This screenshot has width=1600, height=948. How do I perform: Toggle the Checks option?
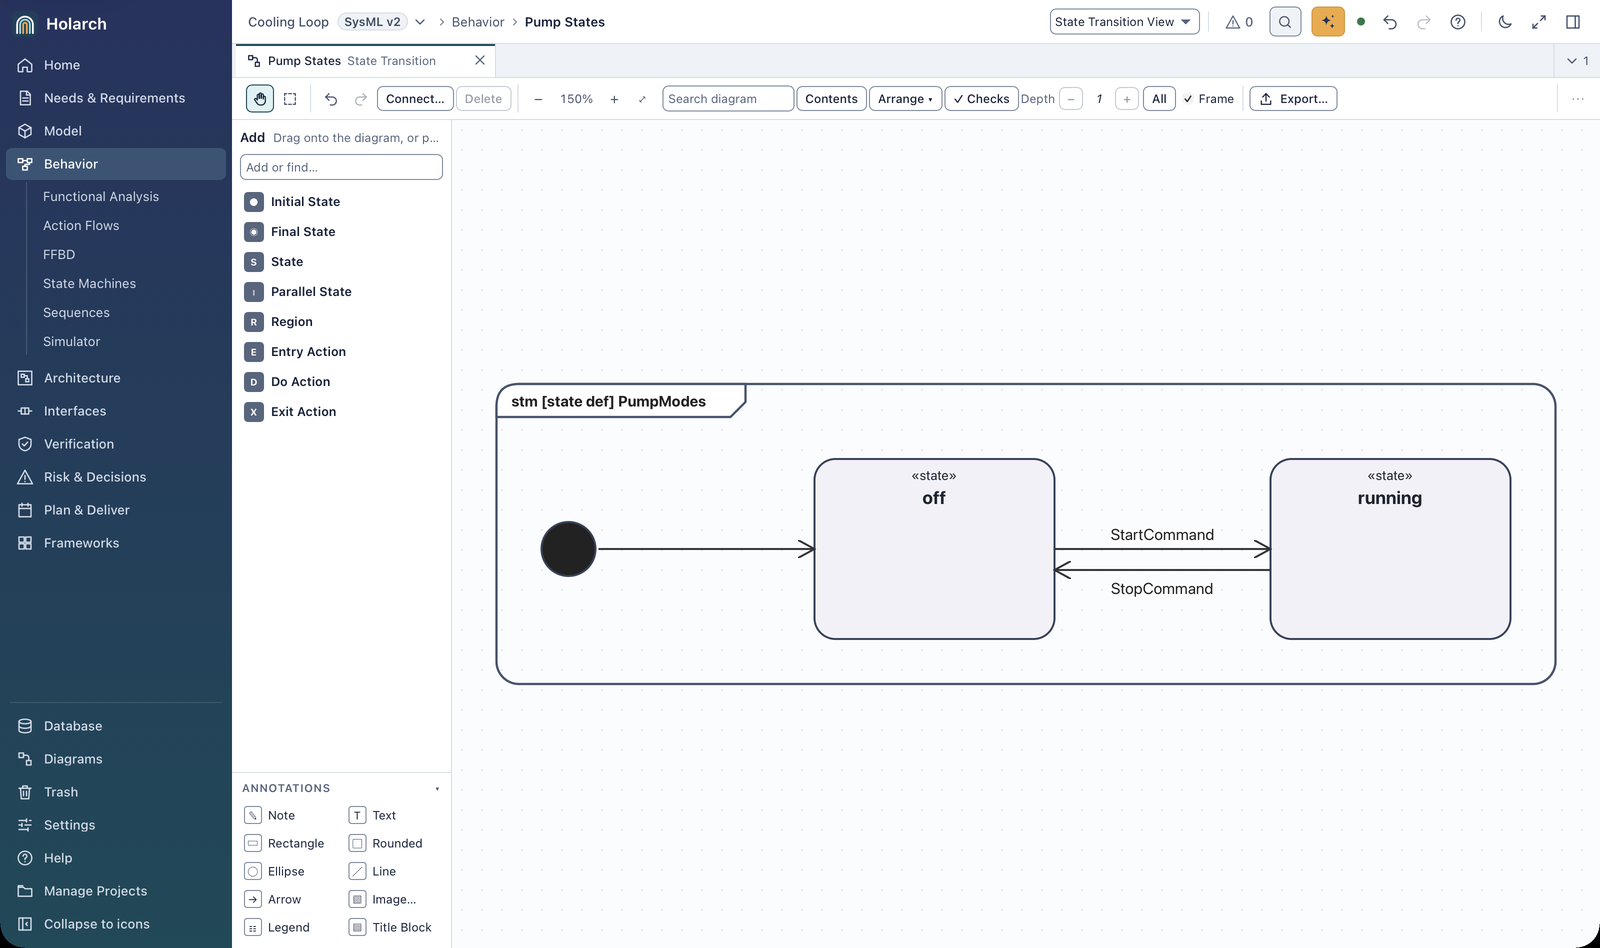pyautogui.click(x=981, y=99)
